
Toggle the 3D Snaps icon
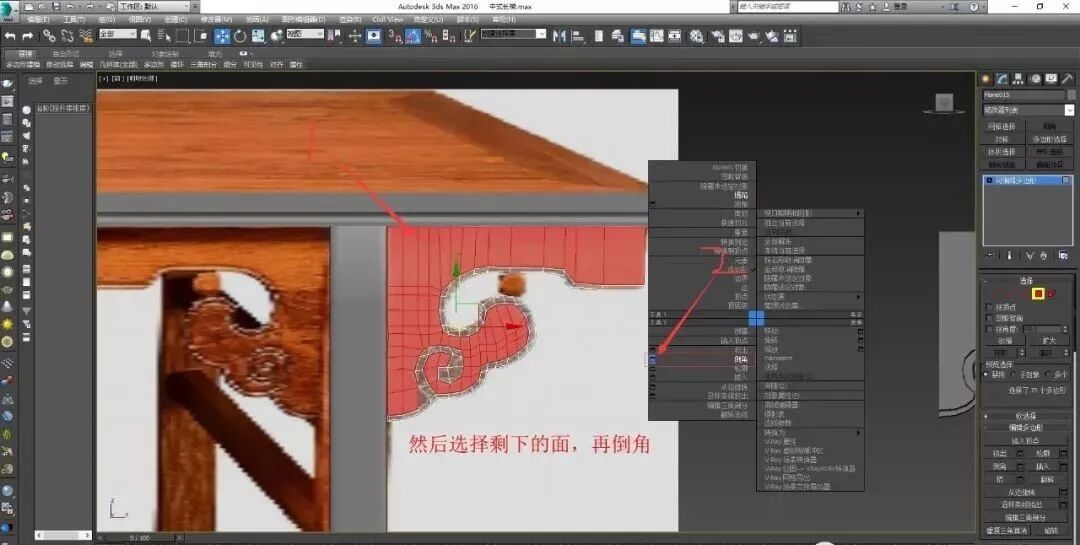(395, 36)
